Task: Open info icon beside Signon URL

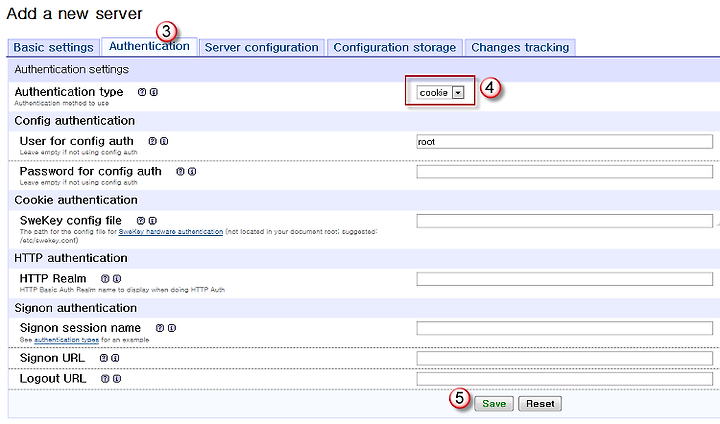Action: [x=115, y=358]
